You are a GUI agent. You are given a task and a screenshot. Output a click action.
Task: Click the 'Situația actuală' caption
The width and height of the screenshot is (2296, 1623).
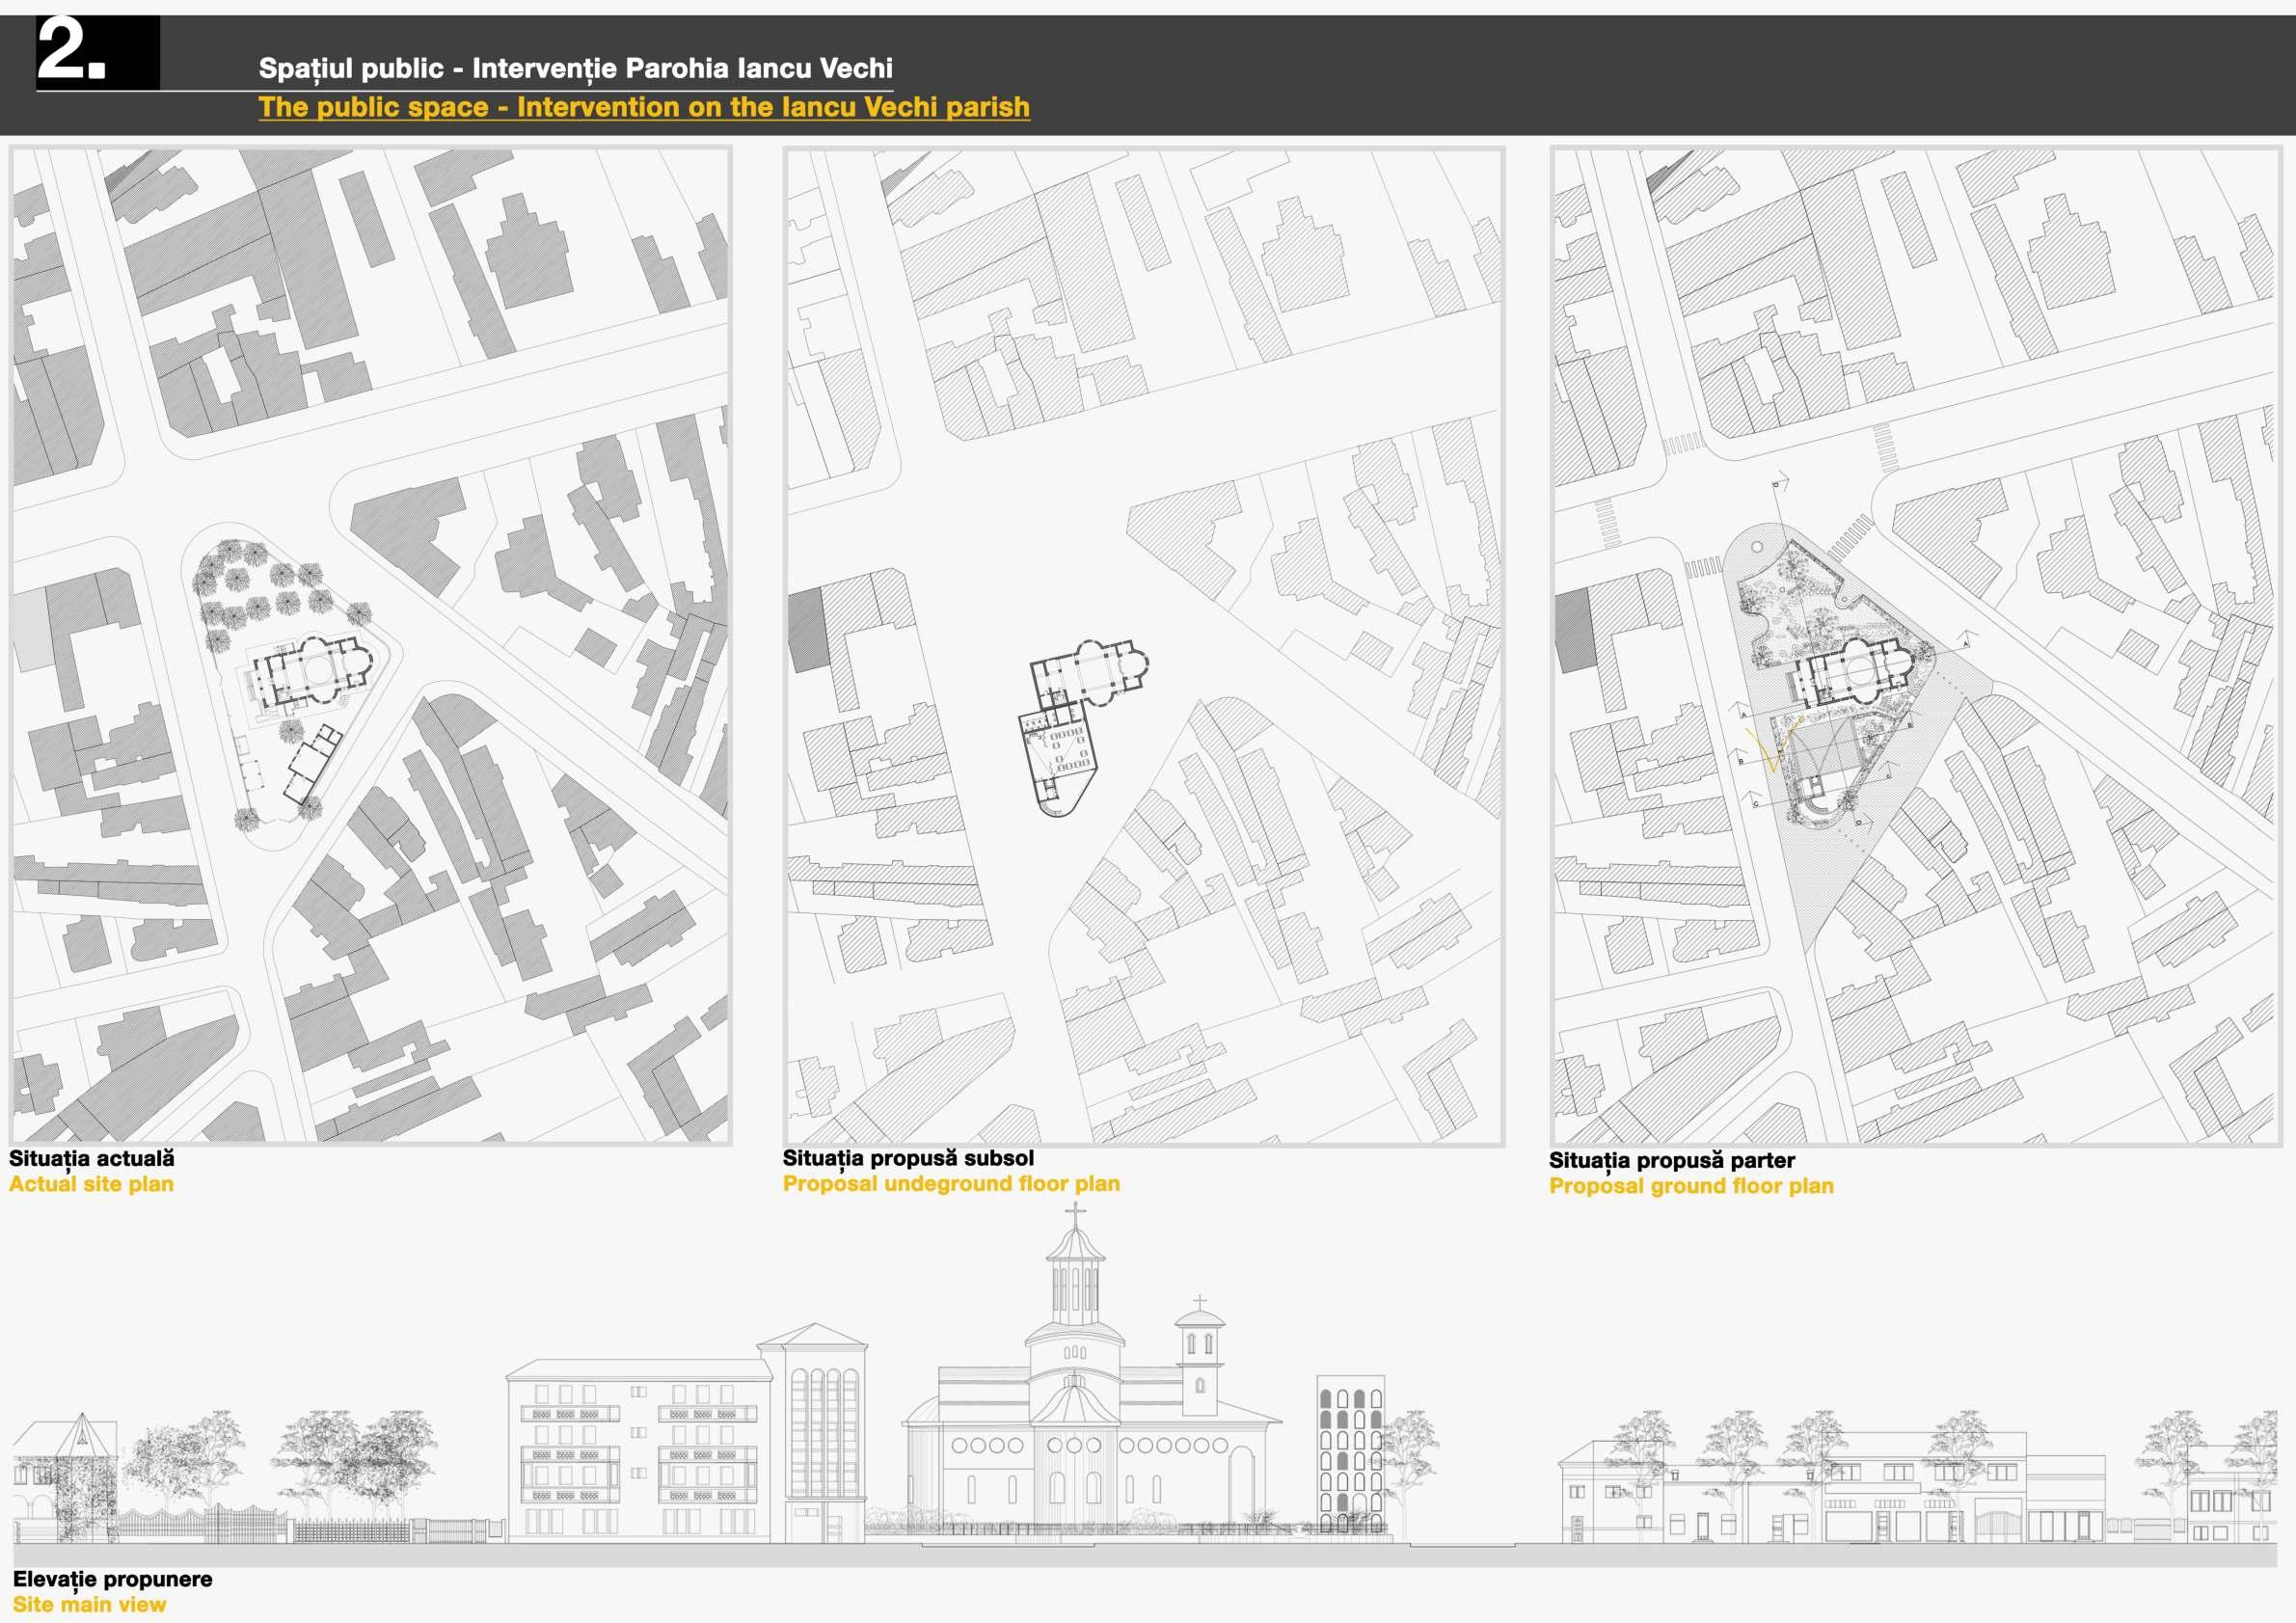point(92,1158)
